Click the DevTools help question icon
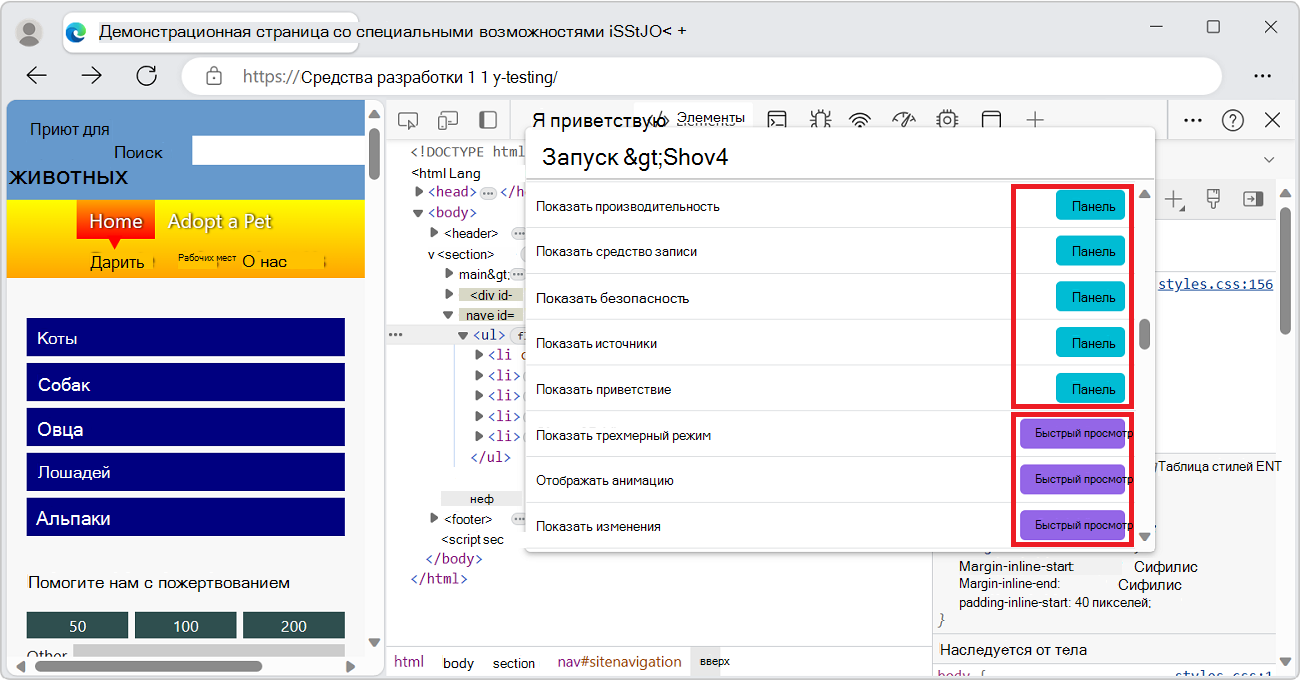This screenshot has height=680, width=1300. (x=1232, y=120)
